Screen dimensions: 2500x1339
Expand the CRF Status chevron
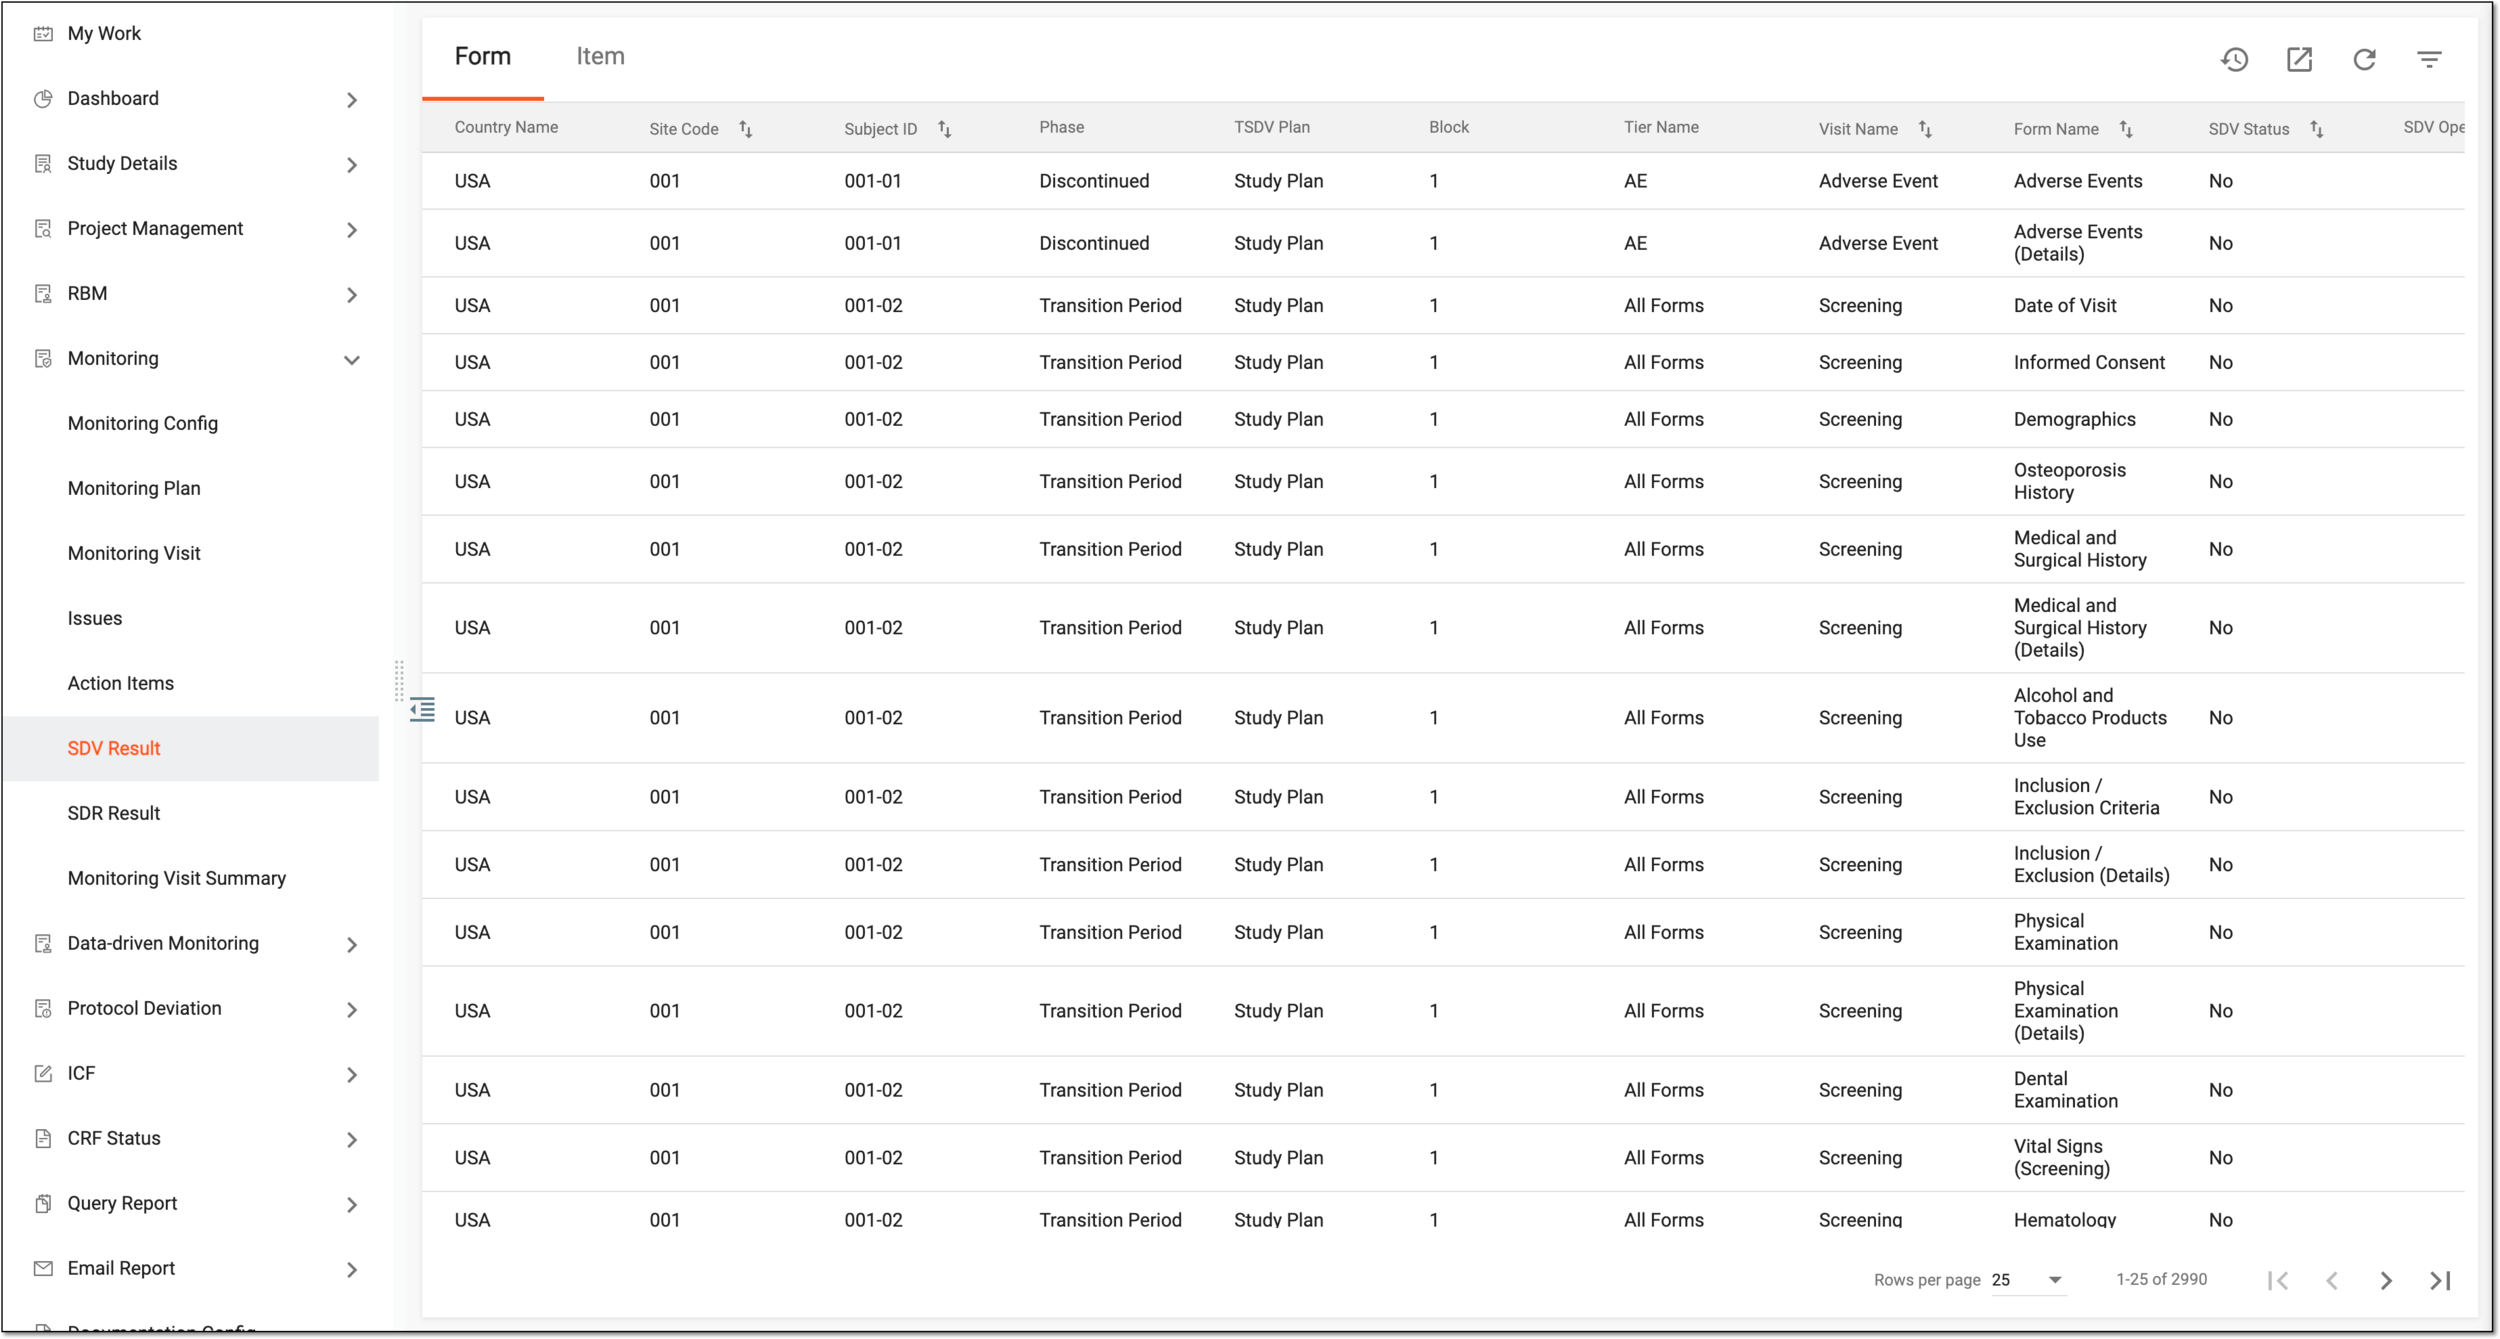(352, 1140)
